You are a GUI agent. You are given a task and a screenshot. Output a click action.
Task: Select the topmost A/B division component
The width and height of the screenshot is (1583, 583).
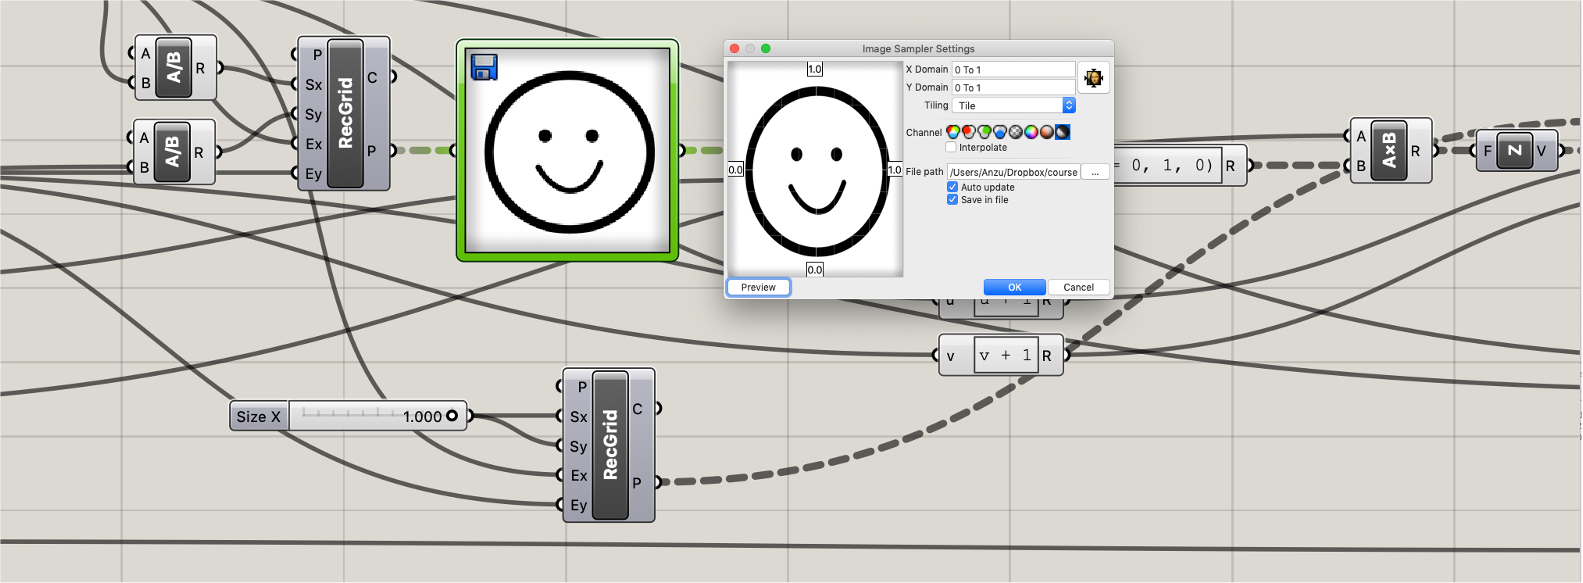(x=174, y=67)
